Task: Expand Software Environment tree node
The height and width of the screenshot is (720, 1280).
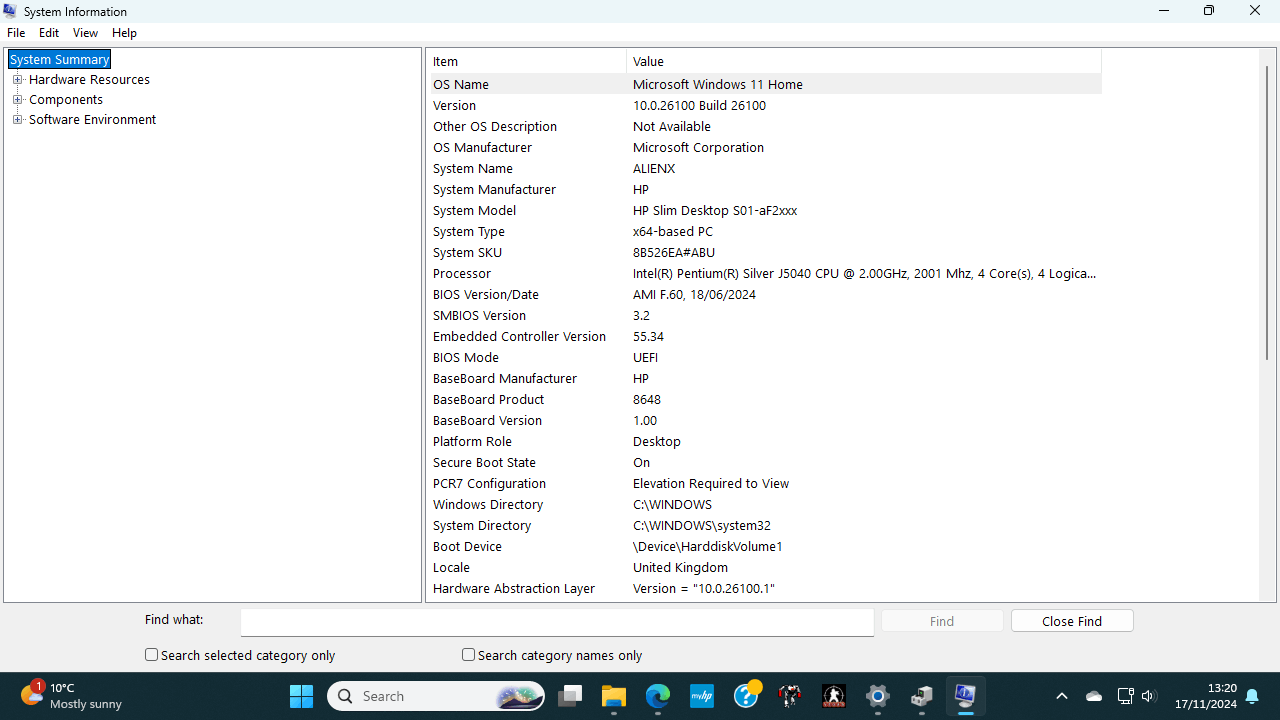Action: coord(17,120)
